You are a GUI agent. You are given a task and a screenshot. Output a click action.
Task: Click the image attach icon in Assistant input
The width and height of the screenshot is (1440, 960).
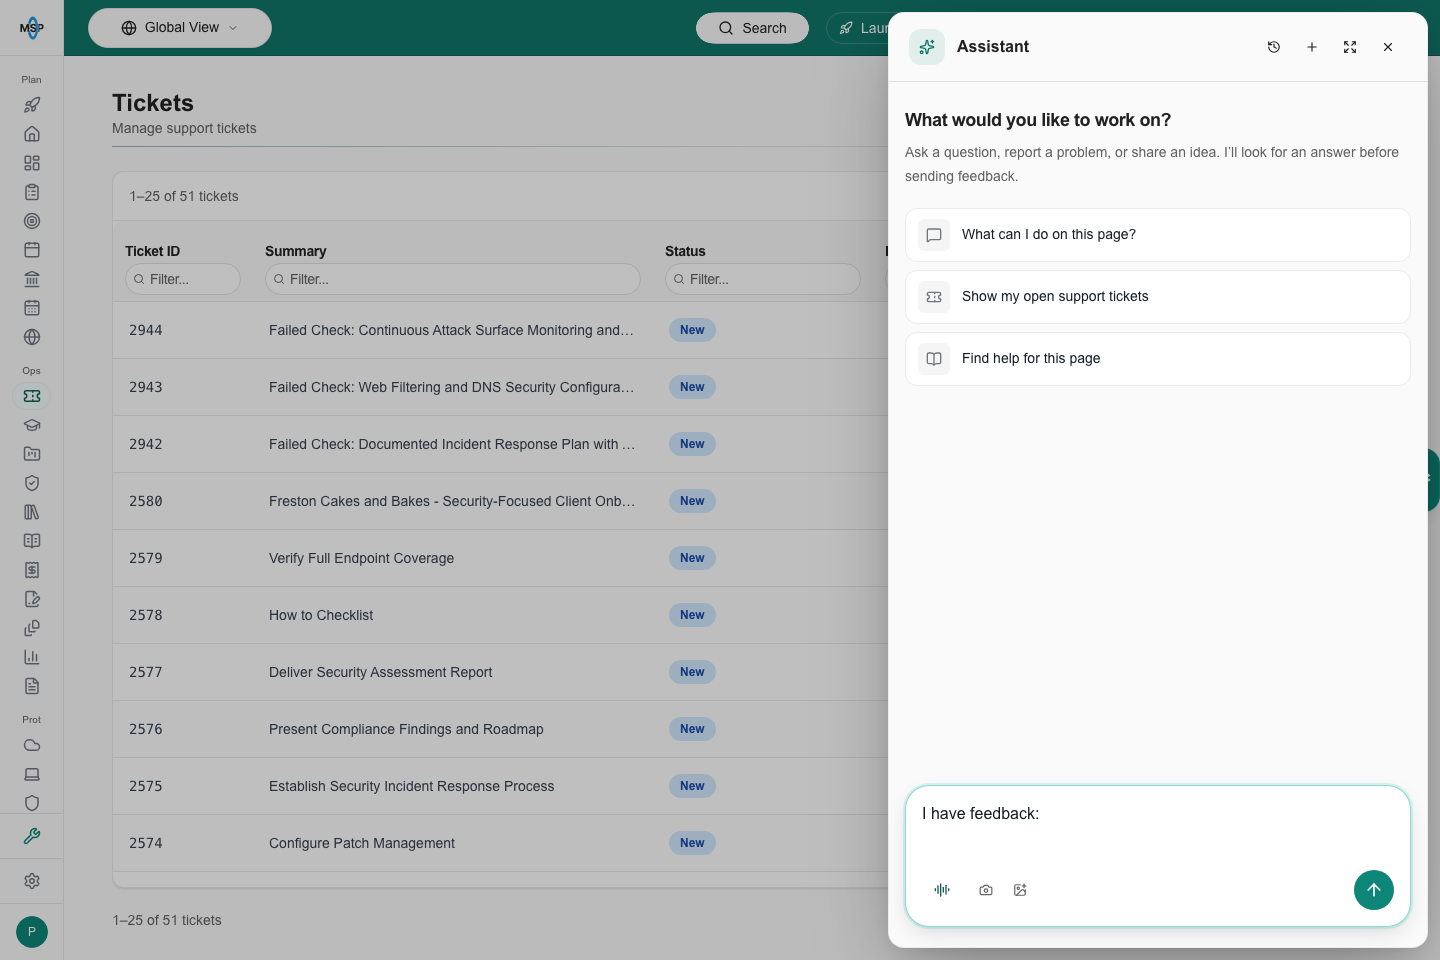1020,890
